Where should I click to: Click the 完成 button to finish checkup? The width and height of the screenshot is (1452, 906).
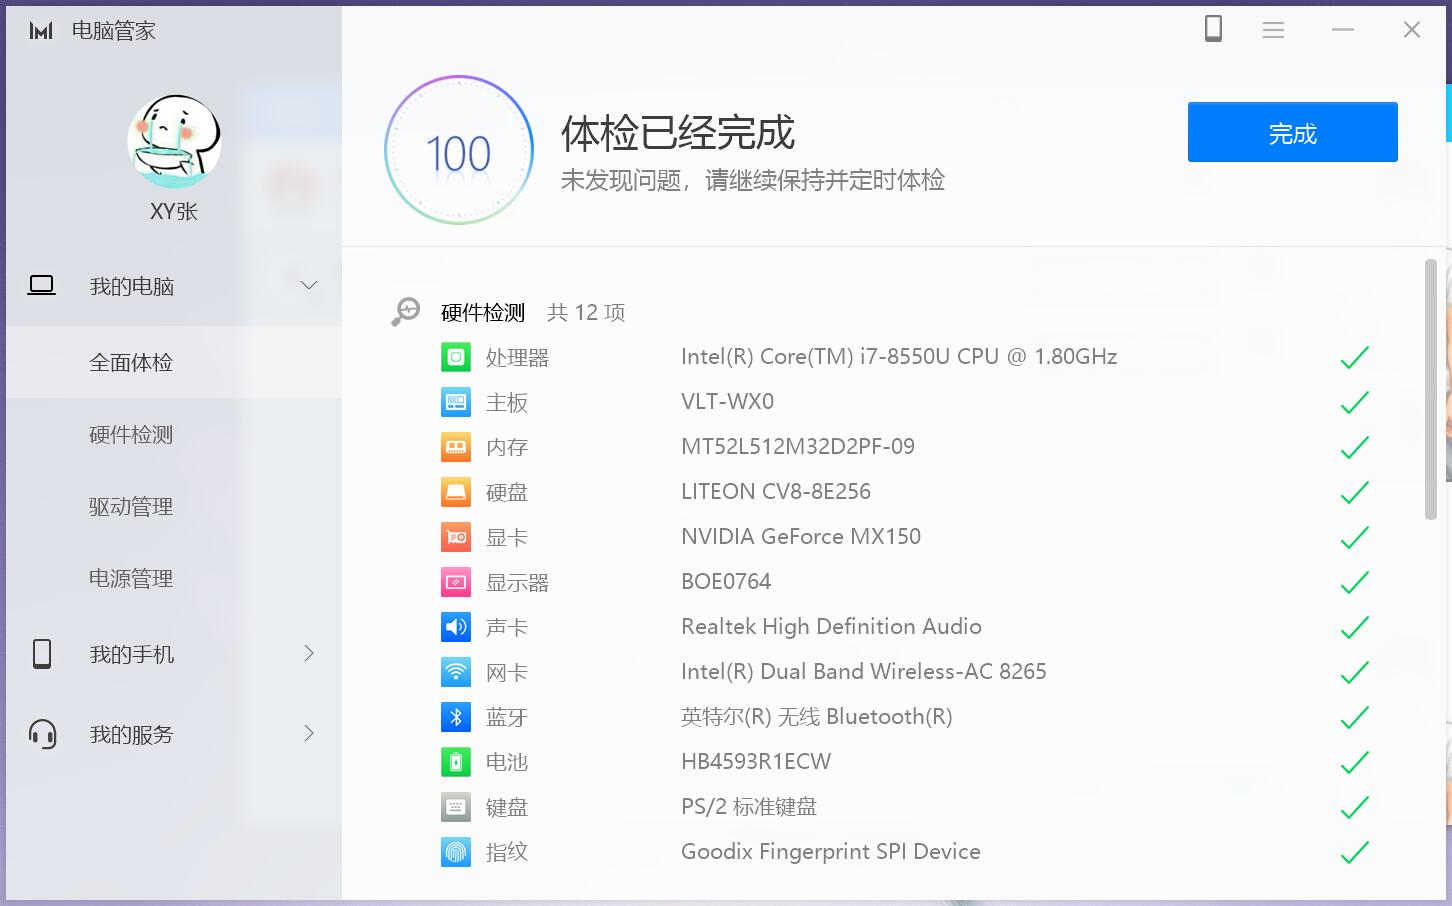tap(1292, 131)
